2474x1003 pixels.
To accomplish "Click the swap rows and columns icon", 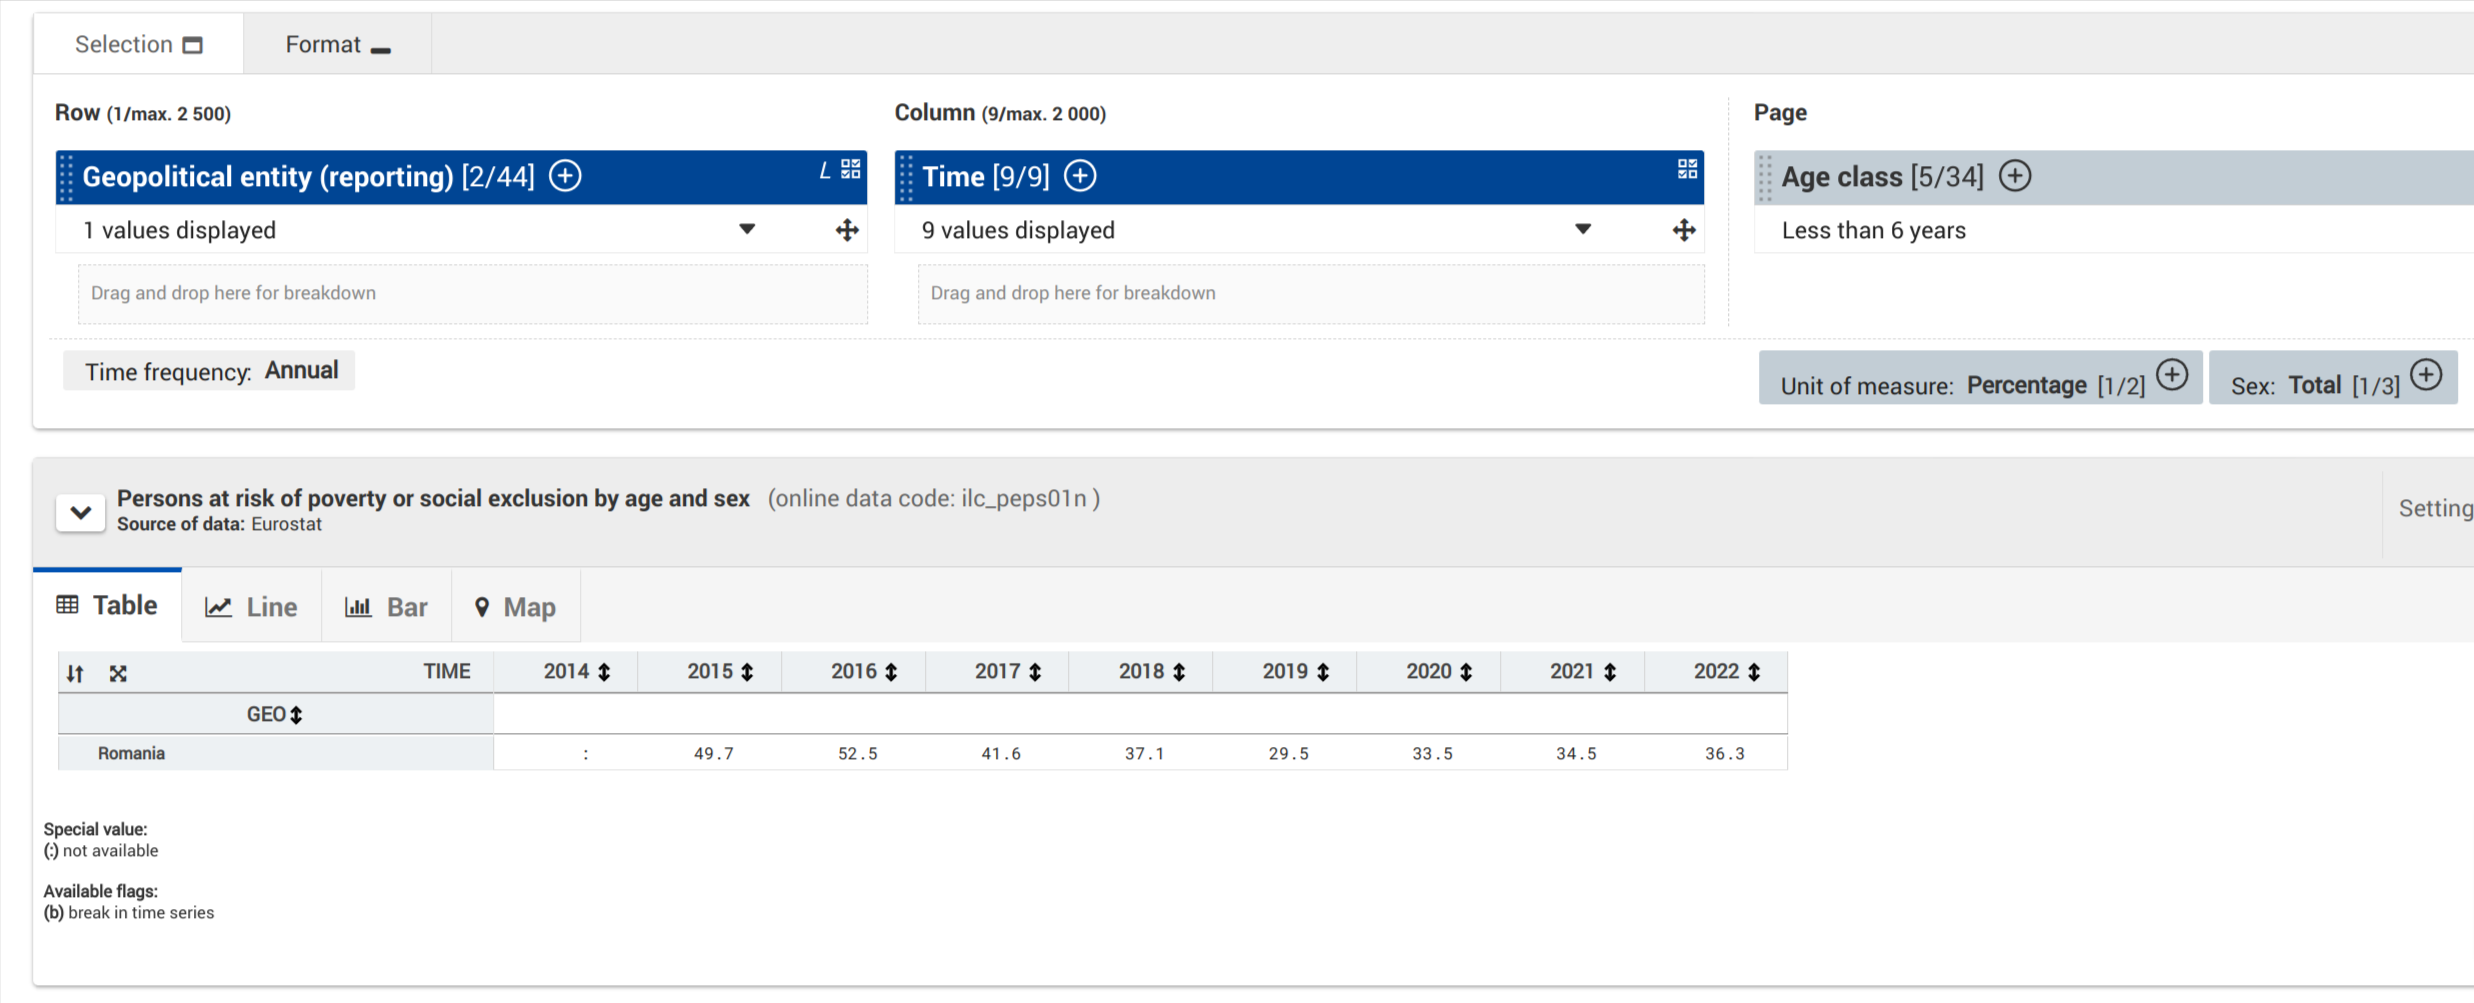I will coord(75,673).
